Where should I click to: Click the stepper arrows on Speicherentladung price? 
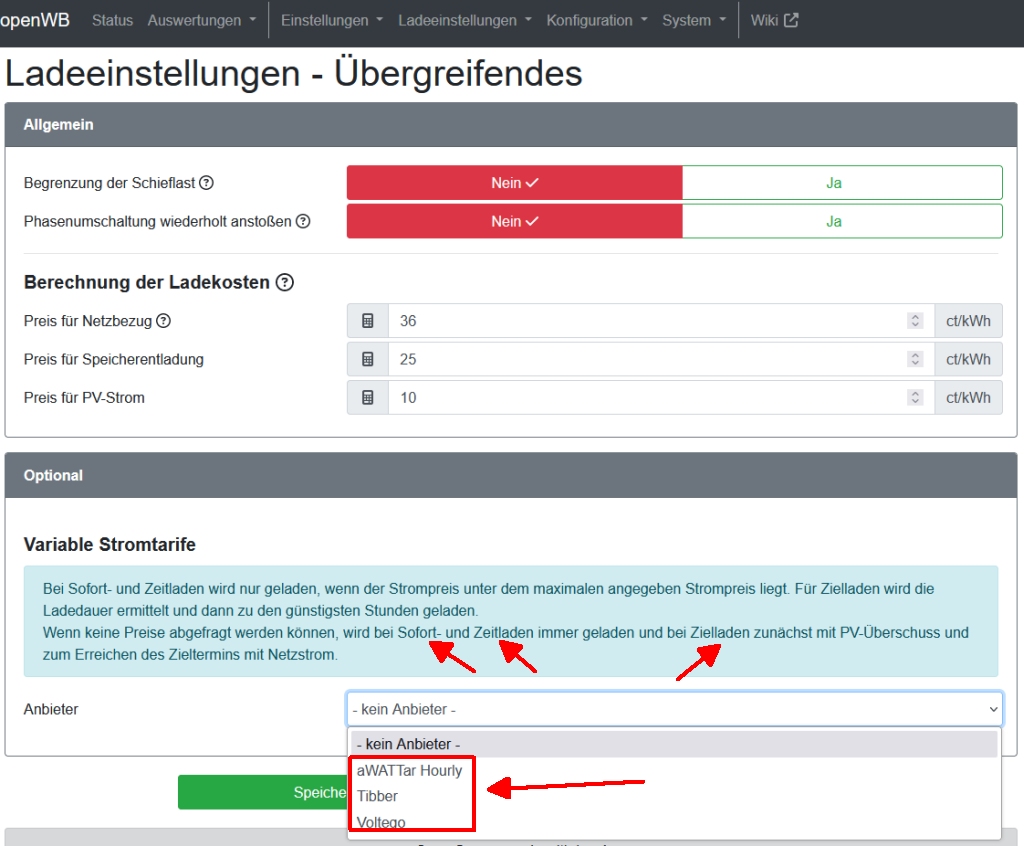tap(915, 359)
